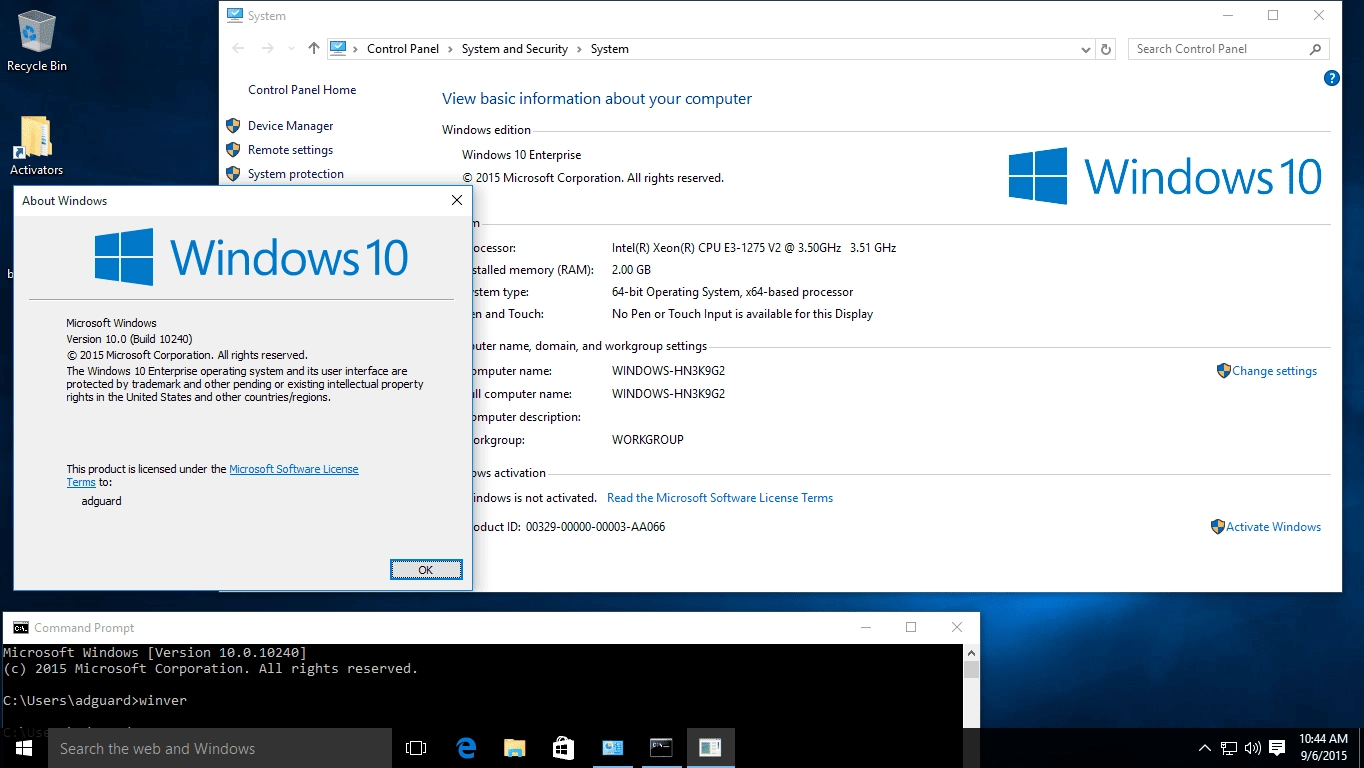This screenshot has height=768, width=1364.
Task: Switch to Command Prompt taskbar button
Action: point(661,748)
